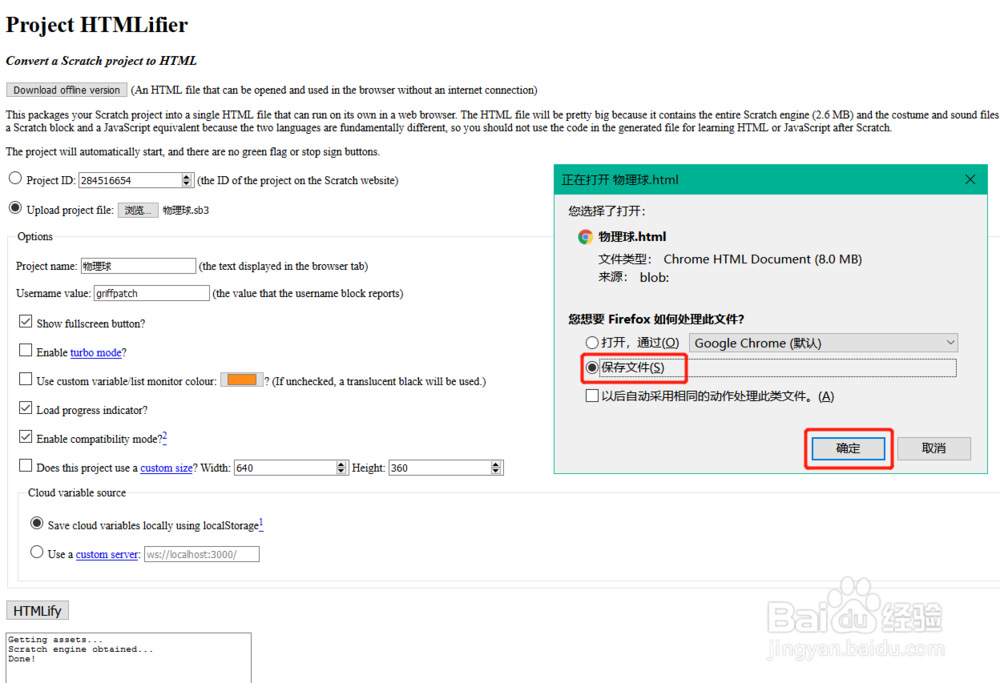The height and width of the screenshot is (683, 1000).
Task: Click the Width field stepper arrows
Action: 341,467
